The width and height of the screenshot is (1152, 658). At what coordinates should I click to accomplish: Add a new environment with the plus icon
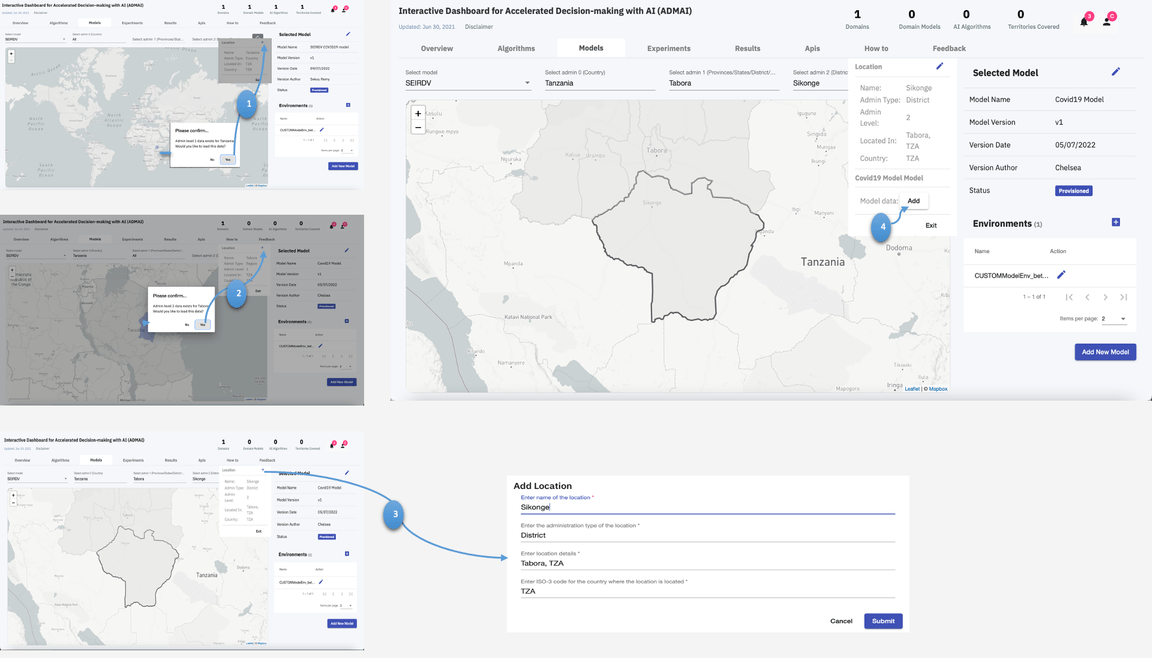tap(1116, 222)
